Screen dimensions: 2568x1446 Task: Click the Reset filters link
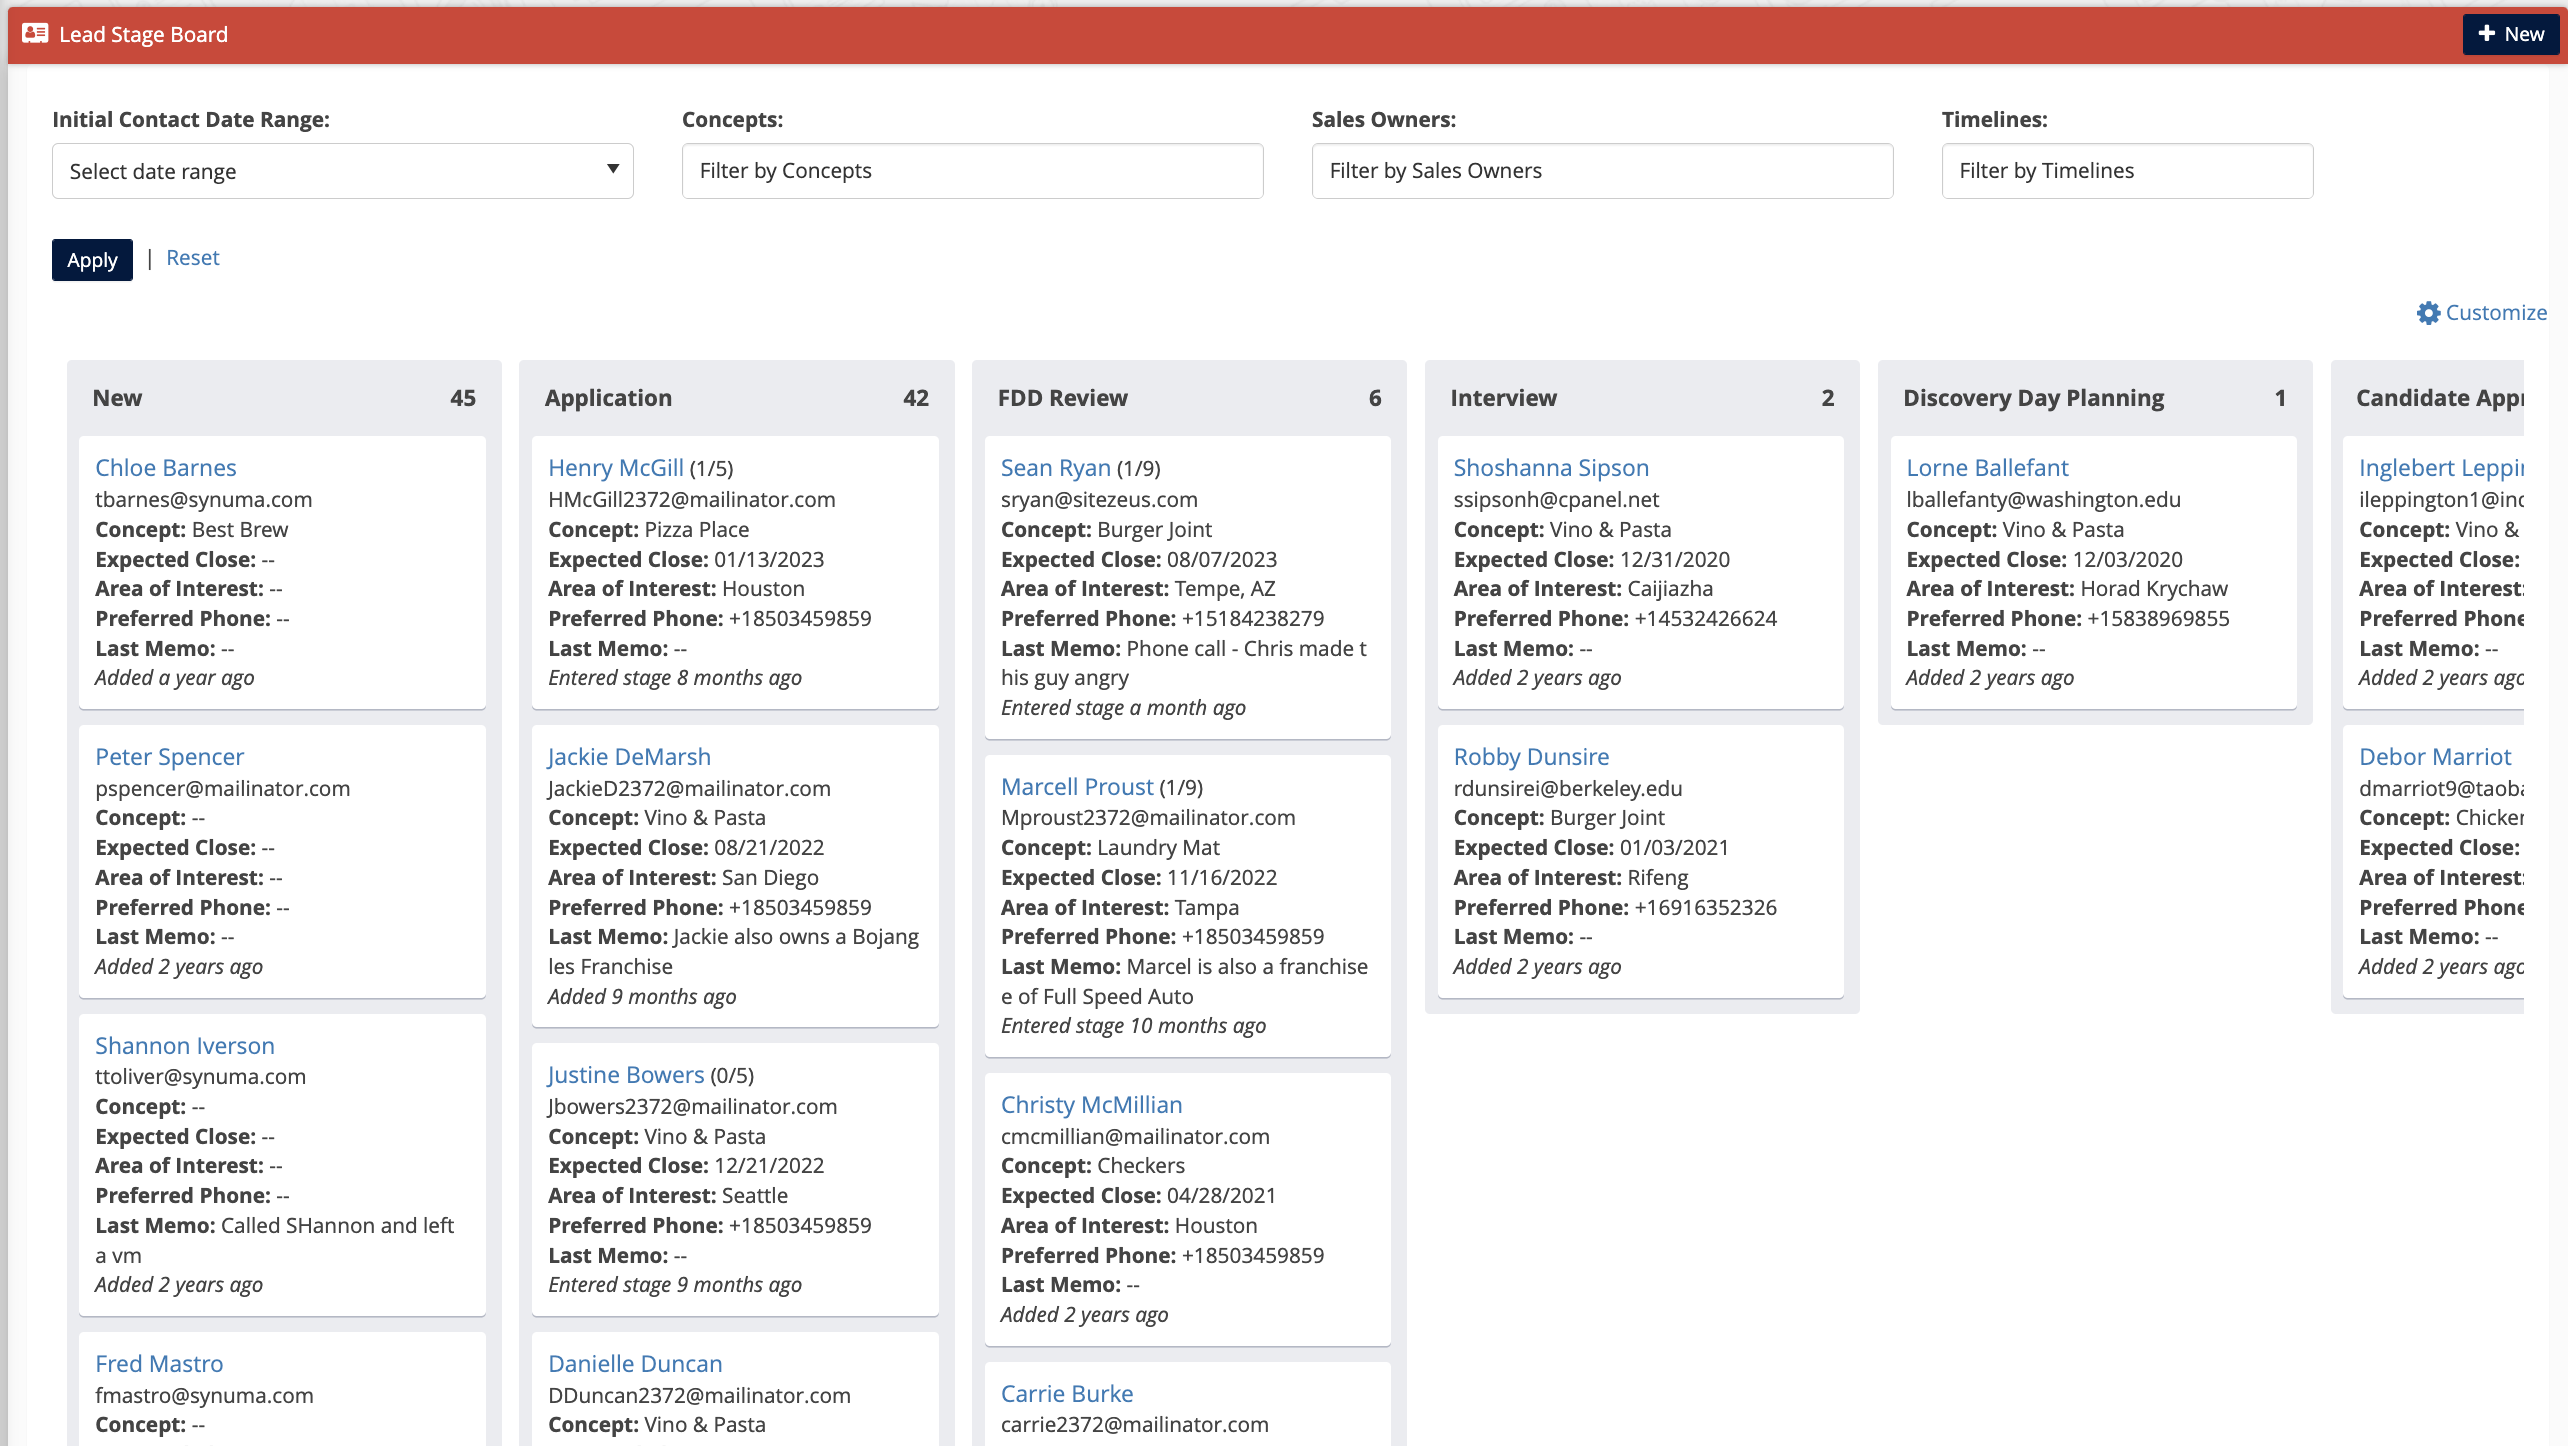point(192,256)
